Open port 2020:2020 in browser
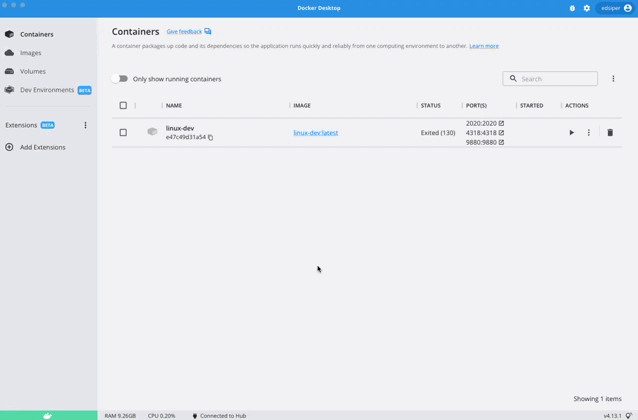This screenshot has height=420, width=638. pyautogui.click(x=501, y=124)
